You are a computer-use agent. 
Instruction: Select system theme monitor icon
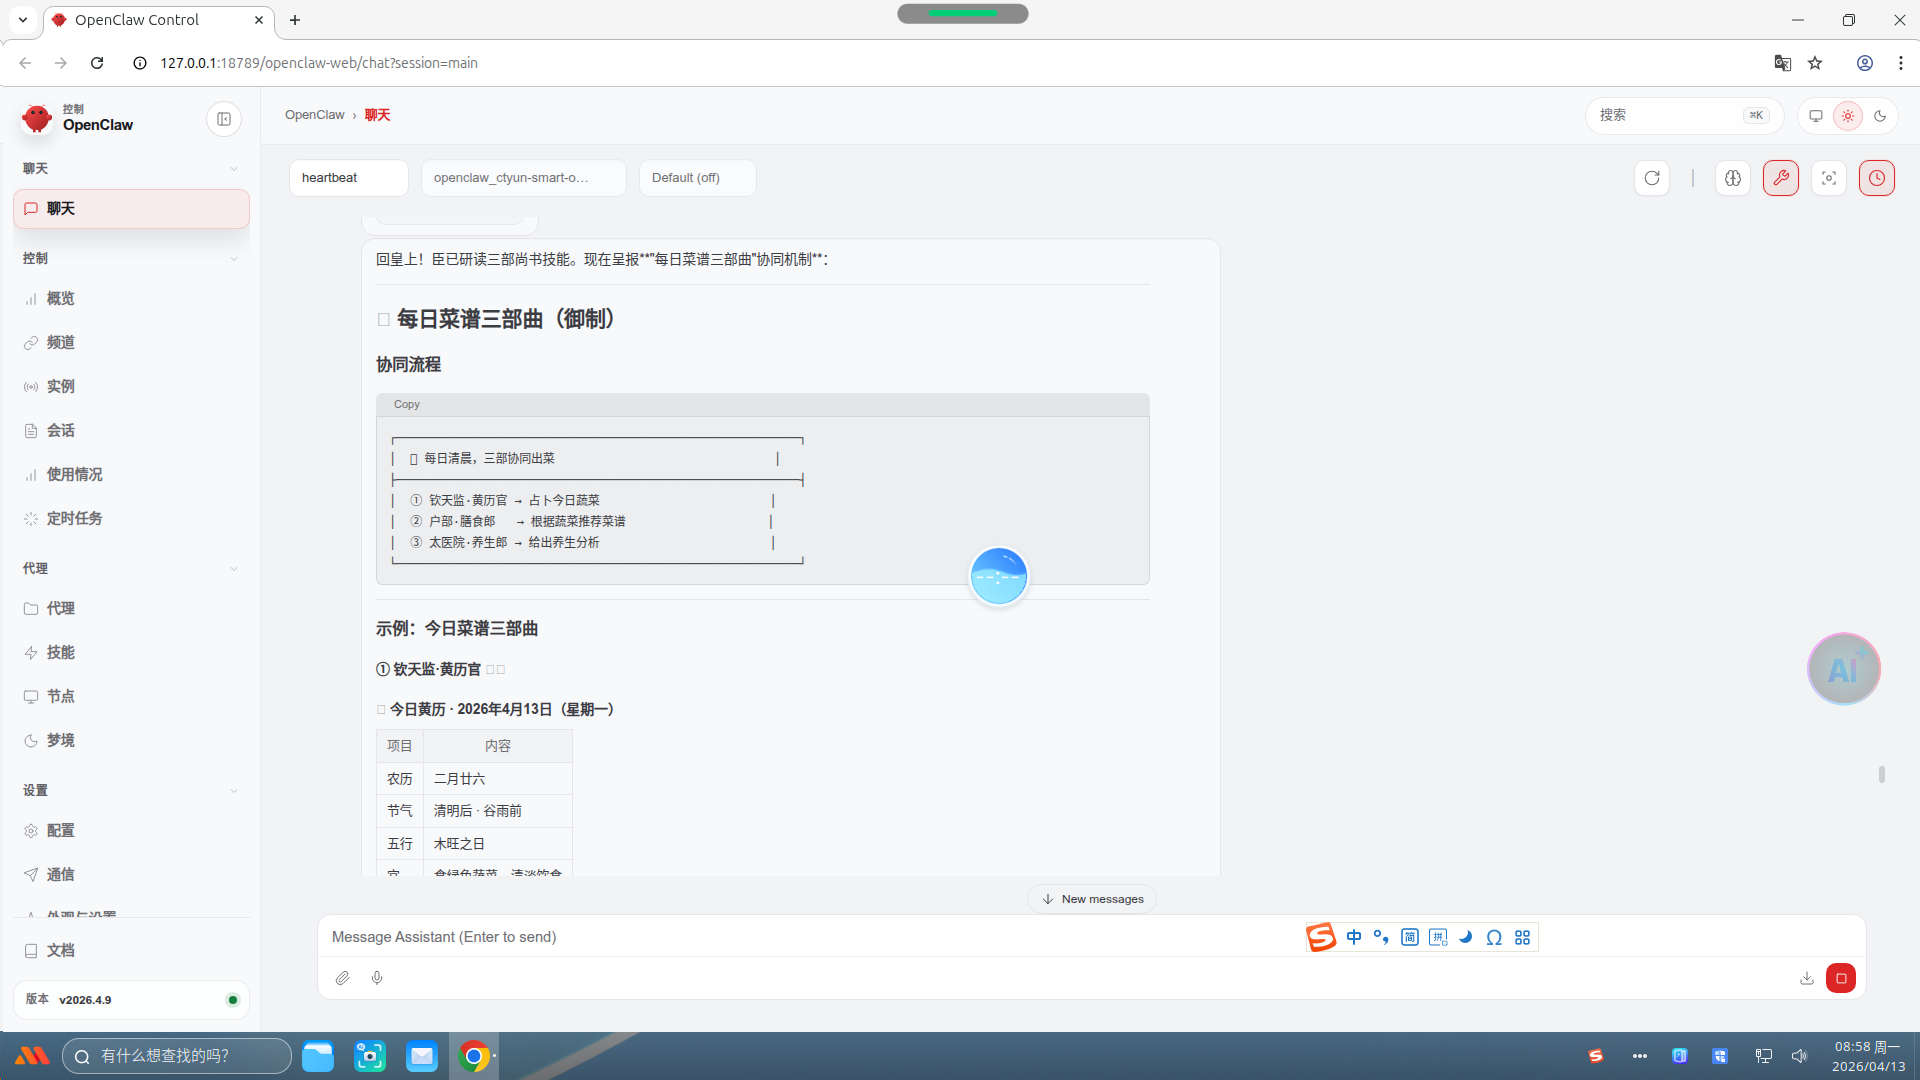1816,116
